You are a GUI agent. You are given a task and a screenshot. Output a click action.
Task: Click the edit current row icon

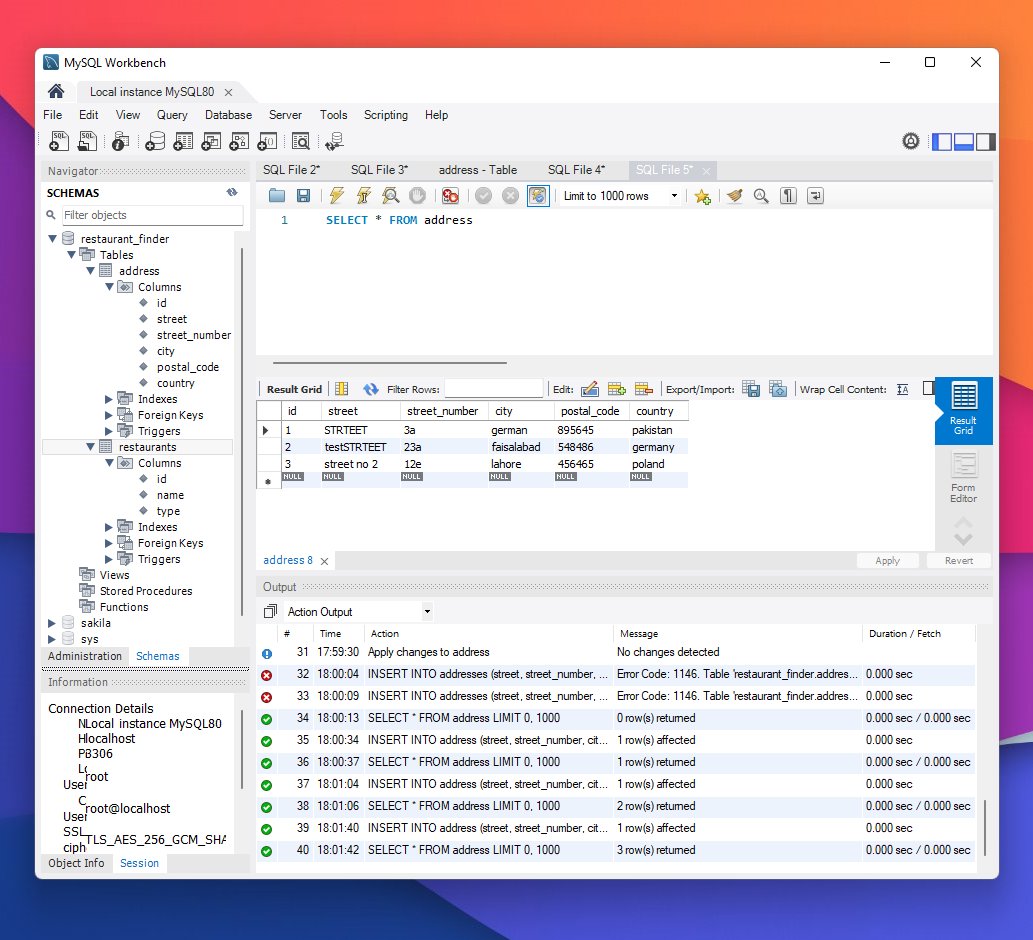[590, 389]
